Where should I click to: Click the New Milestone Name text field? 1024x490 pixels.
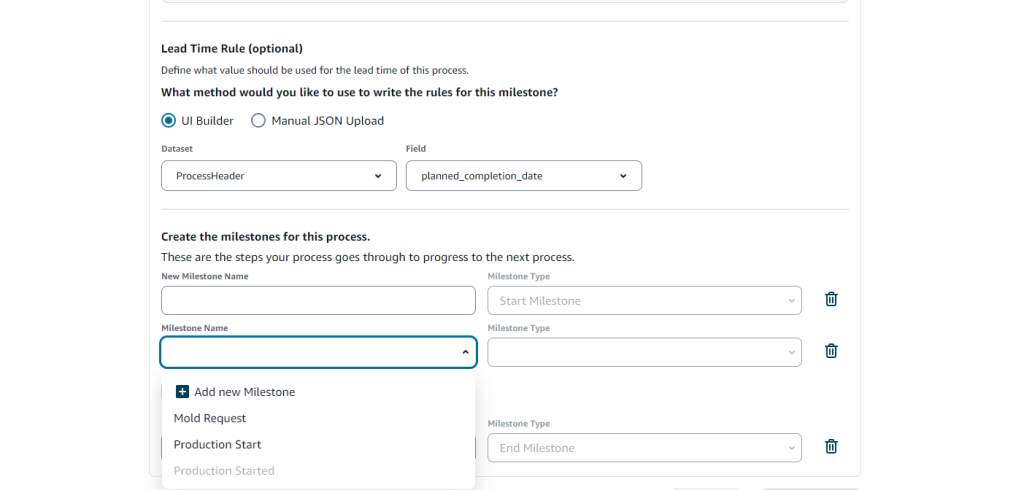(318, 301)
